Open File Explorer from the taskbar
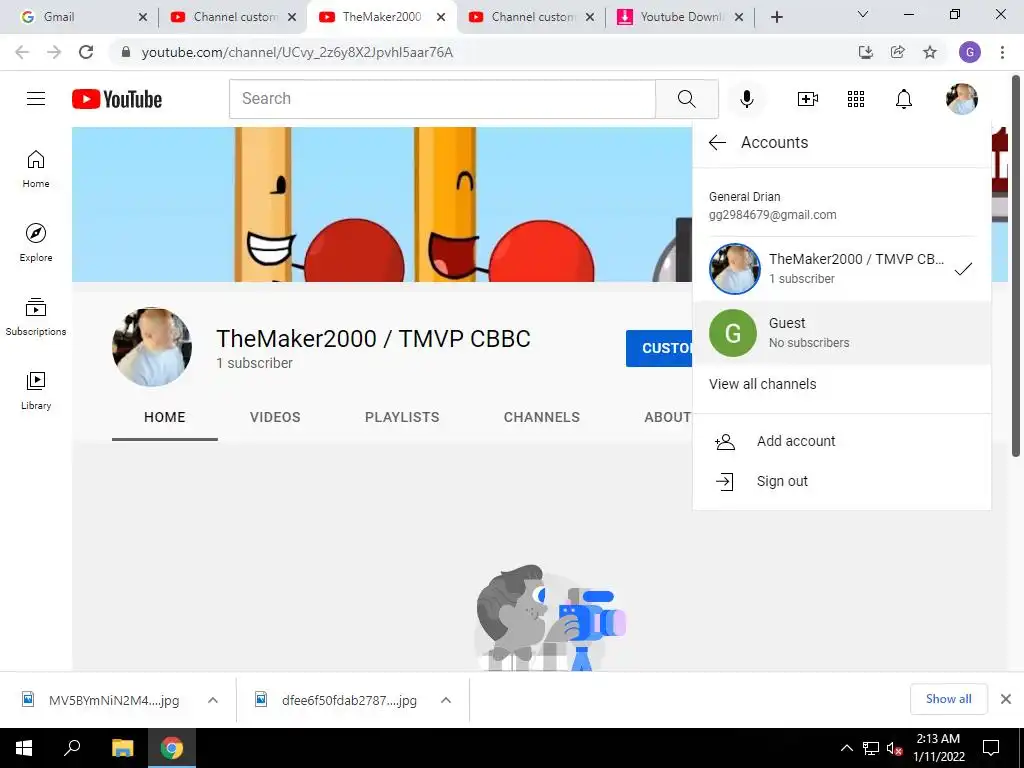1024x768 pixels. click(122, 748)
